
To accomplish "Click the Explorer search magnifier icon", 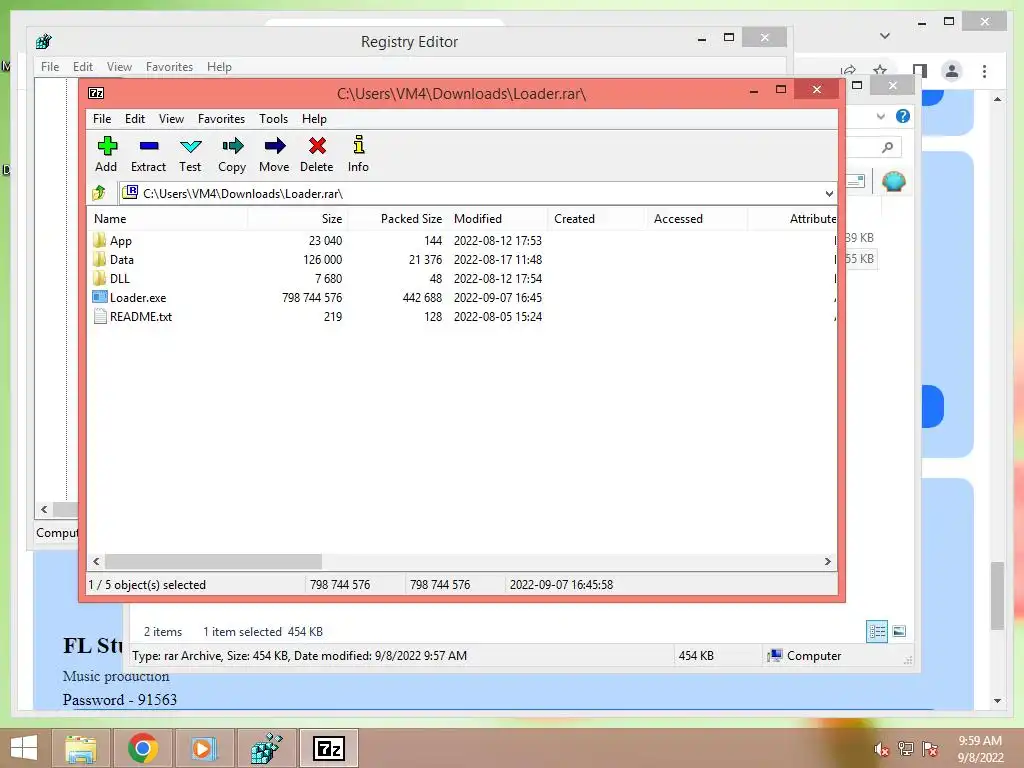I will pos(887,148).
